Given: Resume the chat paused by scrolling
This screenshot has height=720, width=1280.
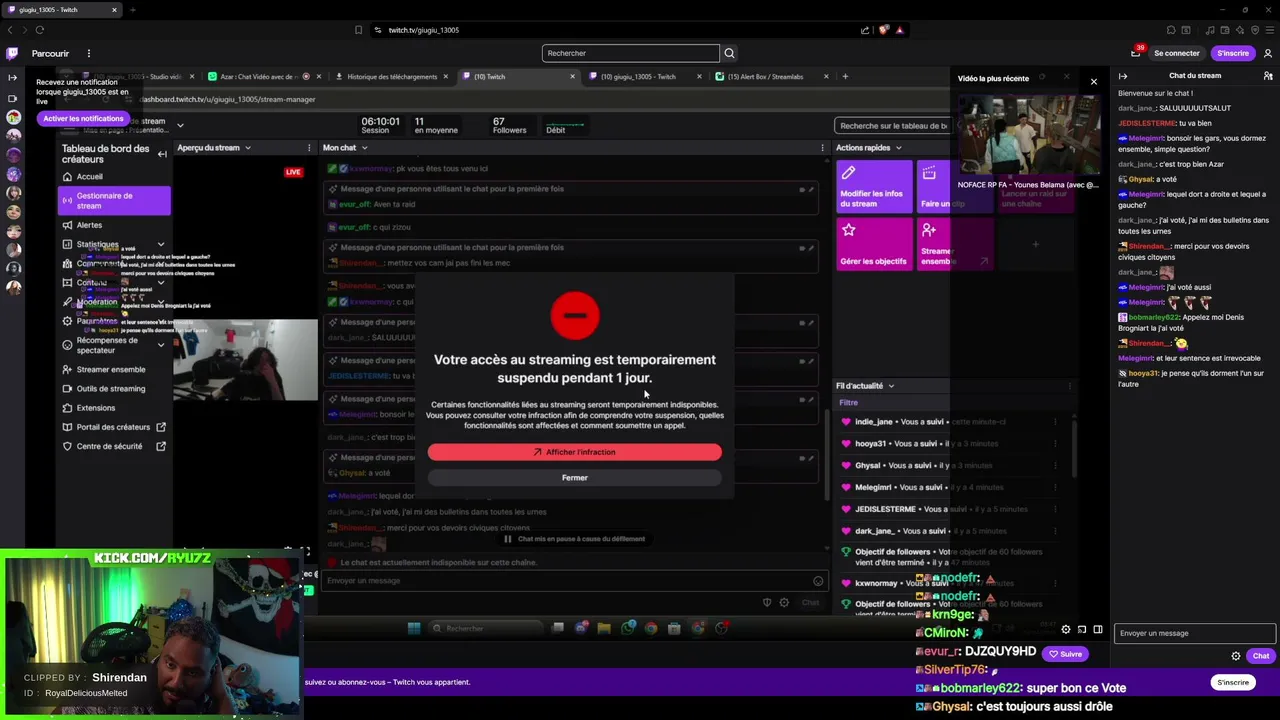Looking at the screenshot, I should [574, 539].
